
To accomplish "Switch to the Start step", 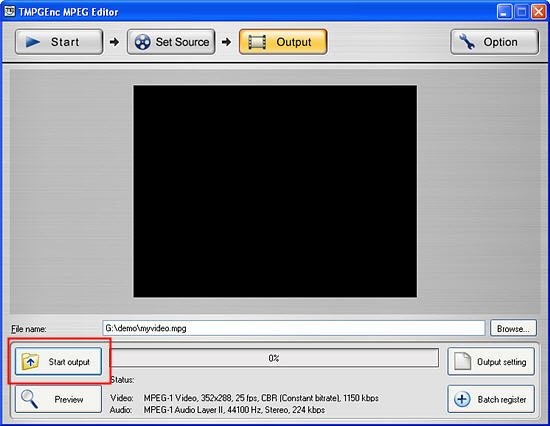I will 59,42.
